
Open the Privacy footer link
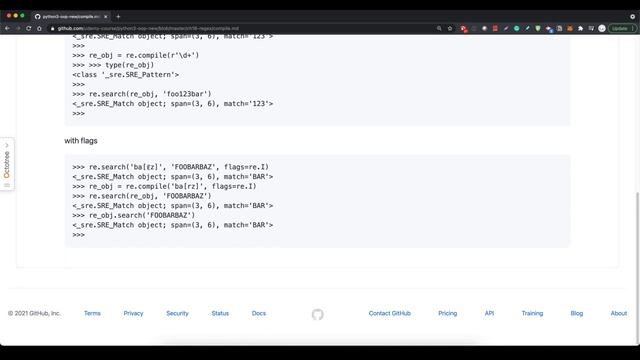click(133, 313)
